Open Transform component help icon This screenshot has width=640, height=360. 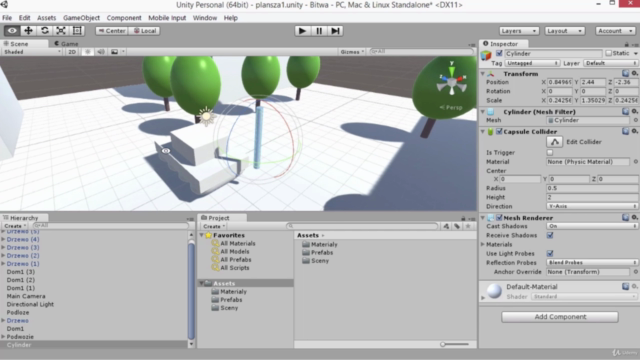pyautogui.click(x=625, y=73)
